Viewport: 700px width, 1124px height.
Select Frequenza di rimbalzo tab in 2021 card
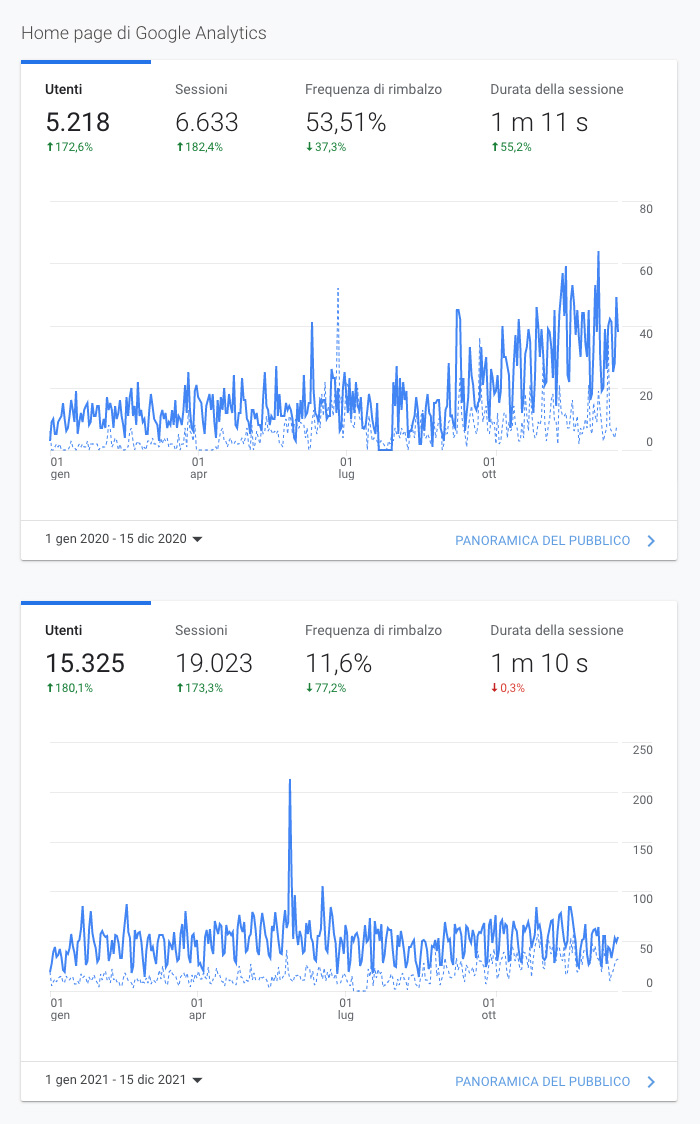[373, 659]
